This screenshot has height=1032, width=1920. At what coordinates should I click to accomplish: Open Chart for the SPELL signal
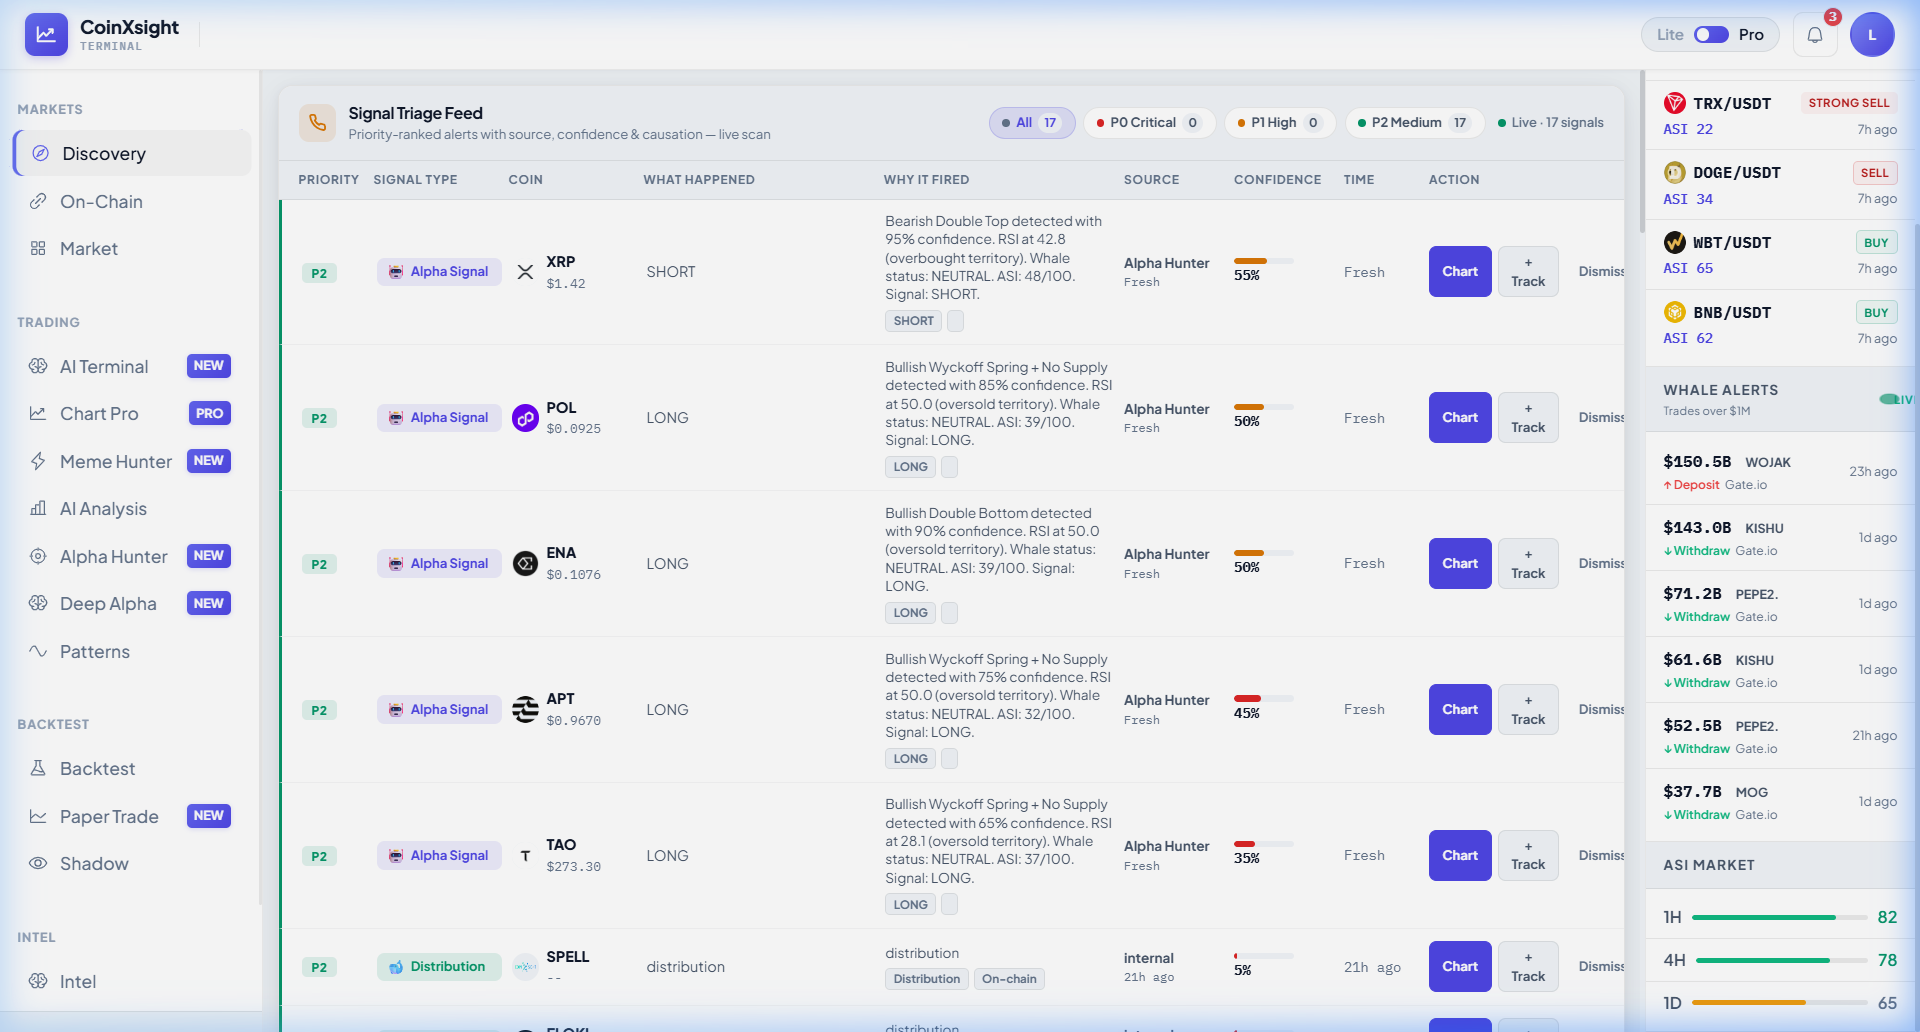click(x=1460, y=966)
